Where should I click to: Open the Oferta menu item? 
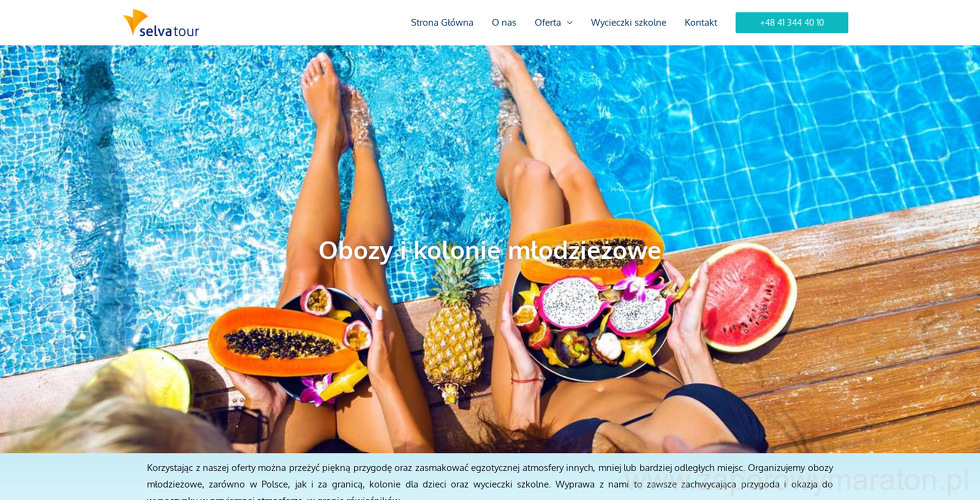tap(548, 22)
